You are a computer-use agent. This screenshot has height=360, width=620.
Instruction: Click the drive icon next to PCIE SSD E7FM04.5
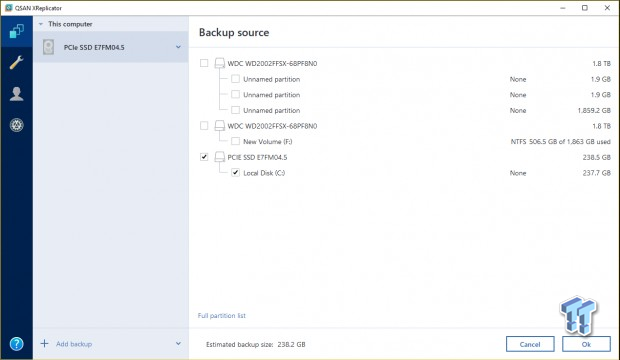219,157
